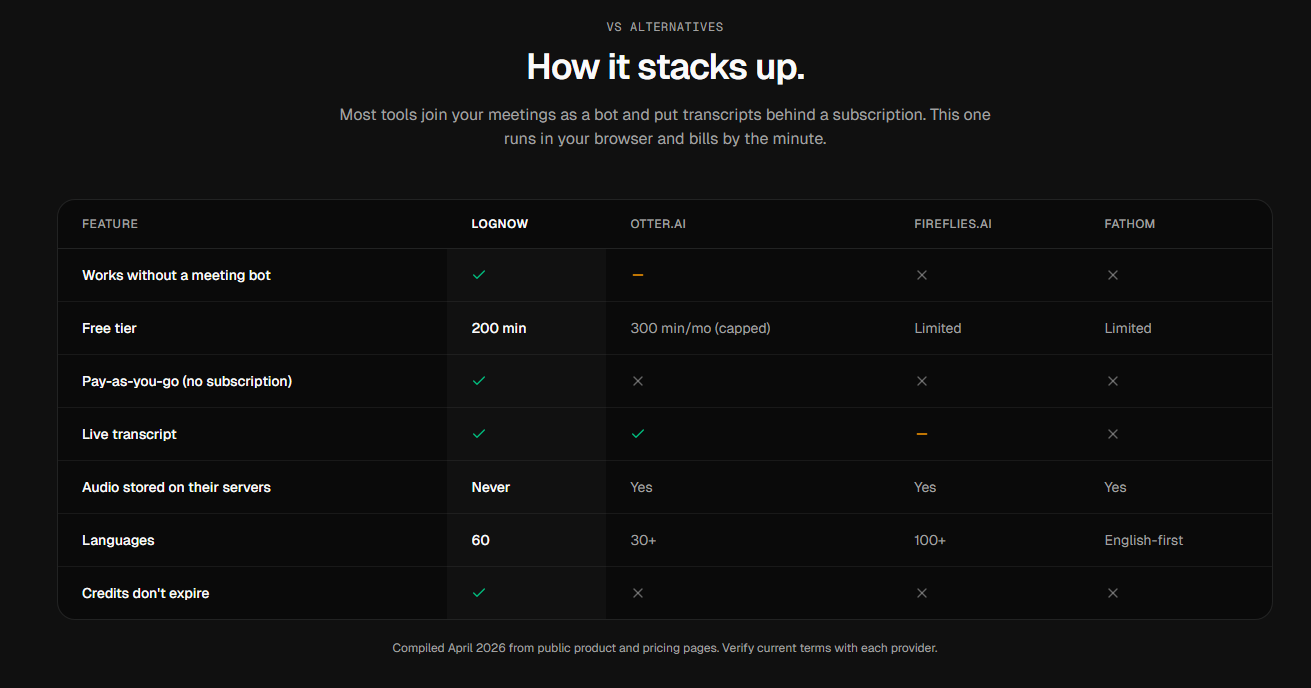Click the "Works without a meeting bot" label
The image size is (1311, 688).
pyautogui.click(x=176, y=275)
